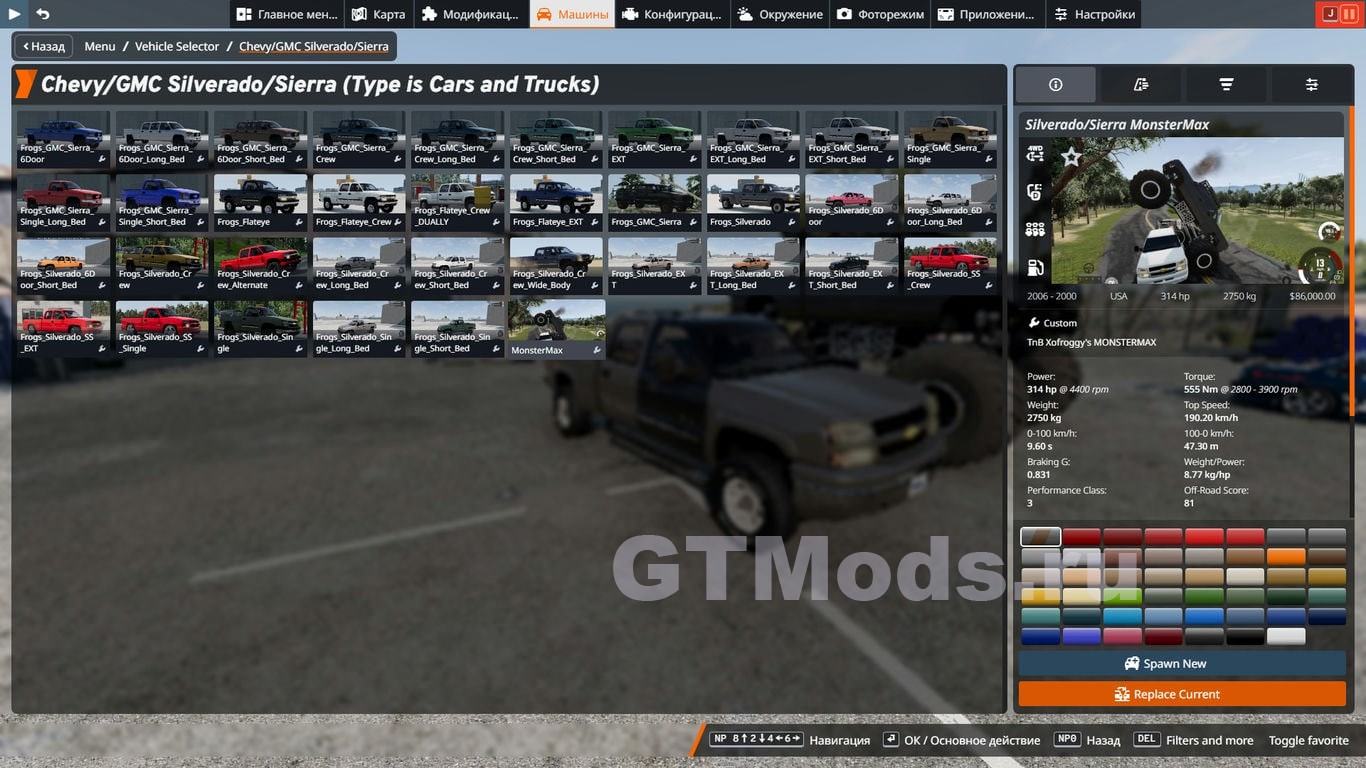This screenshot has height=768, width=1366.
Task: Go back with the Назад button
Action: (x=43, y=46)
